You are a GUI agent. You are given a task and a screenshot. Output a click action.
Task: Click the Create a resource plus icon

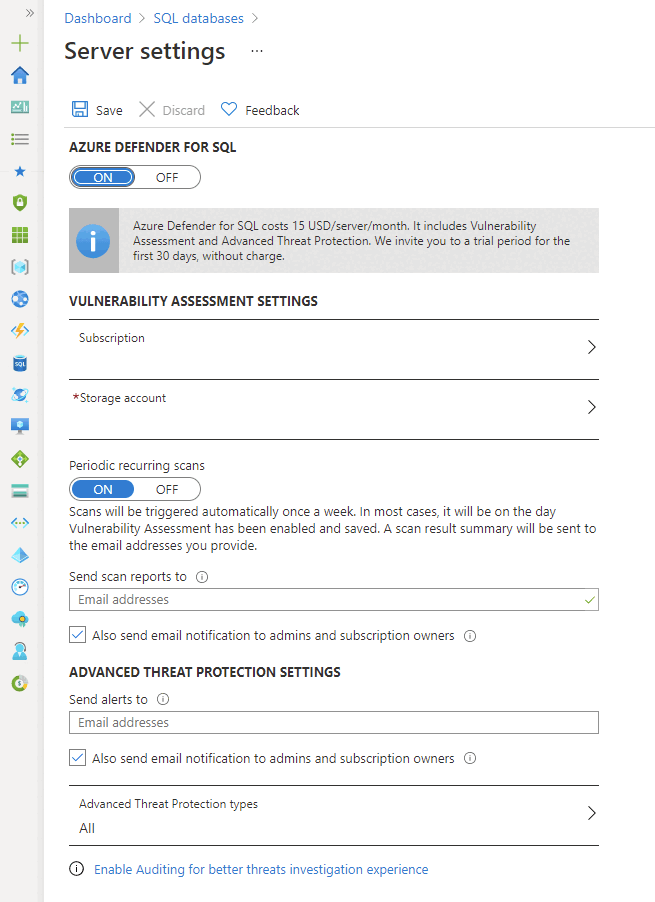(20, 43)
